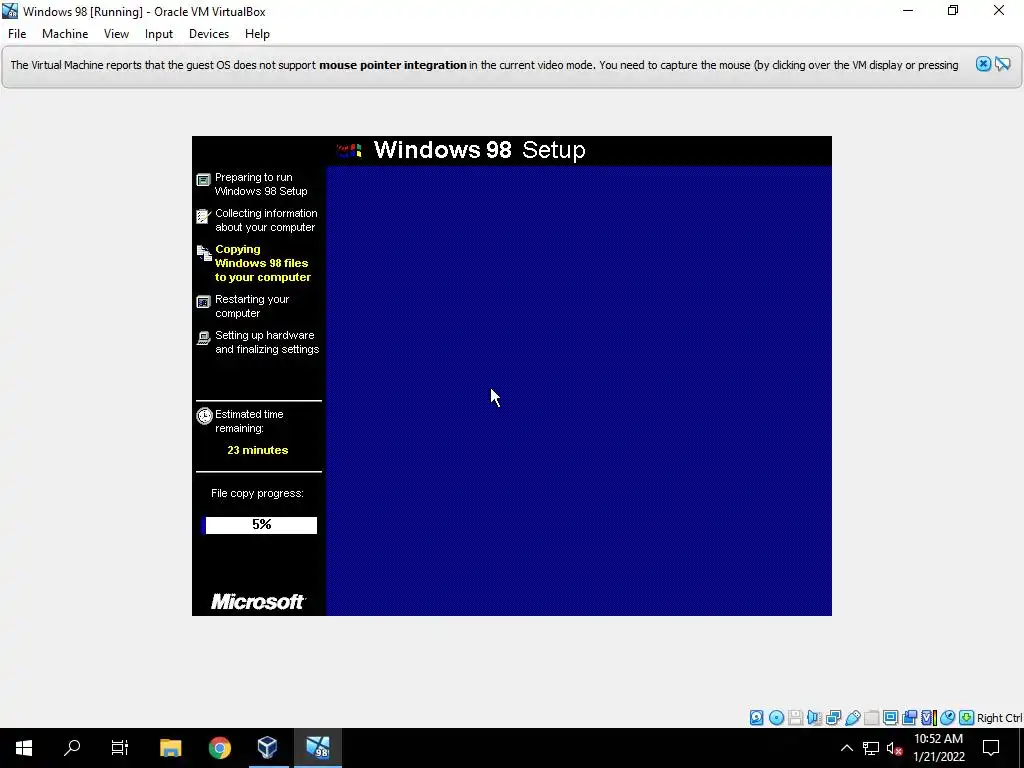This screenshot has height=768, width=1024.
Task: Open the Windows Start menu
Action: point(24,748)
